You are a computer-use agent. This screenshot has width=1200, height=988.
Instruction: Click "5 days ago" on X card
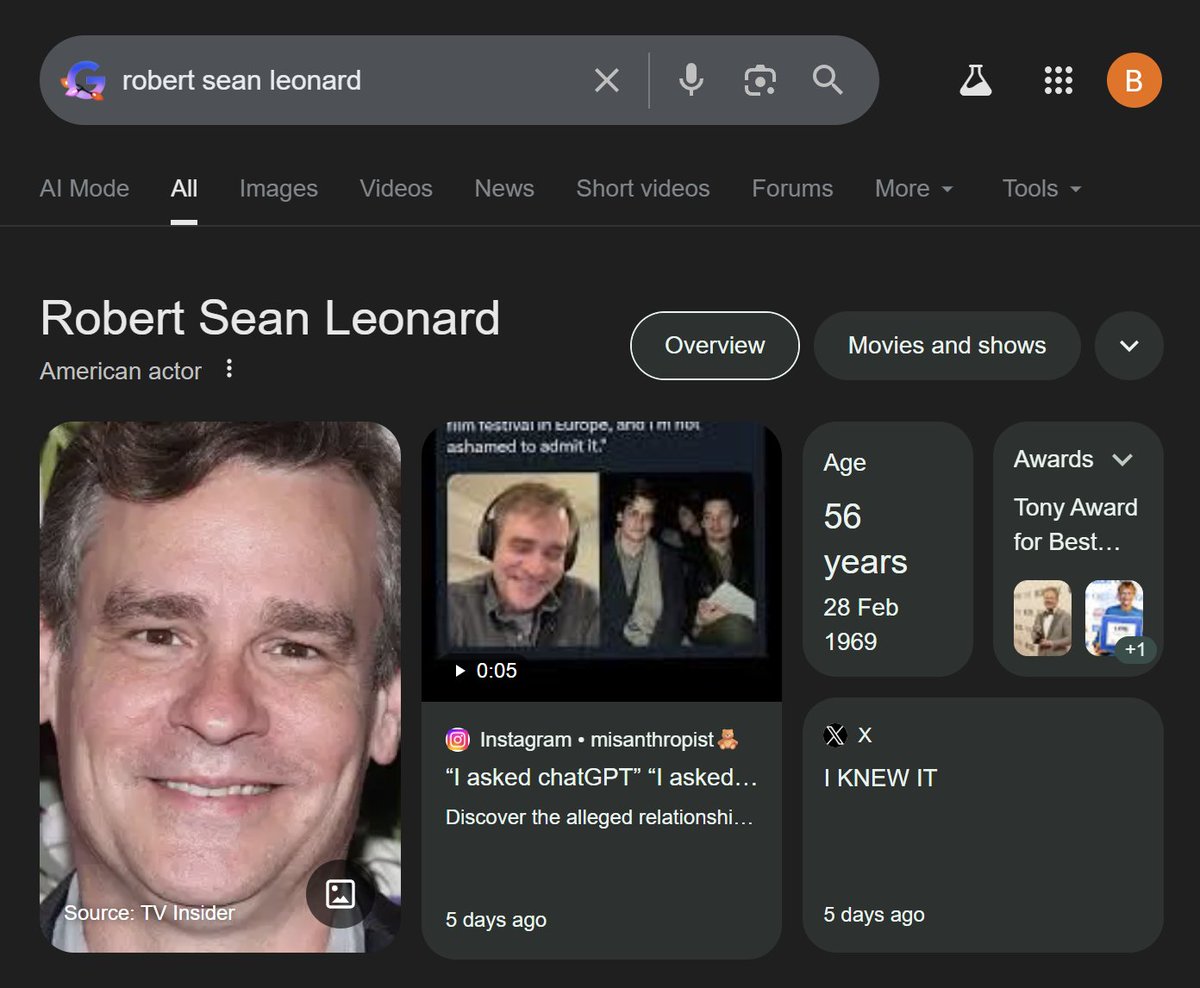click(x=874, y=914)
